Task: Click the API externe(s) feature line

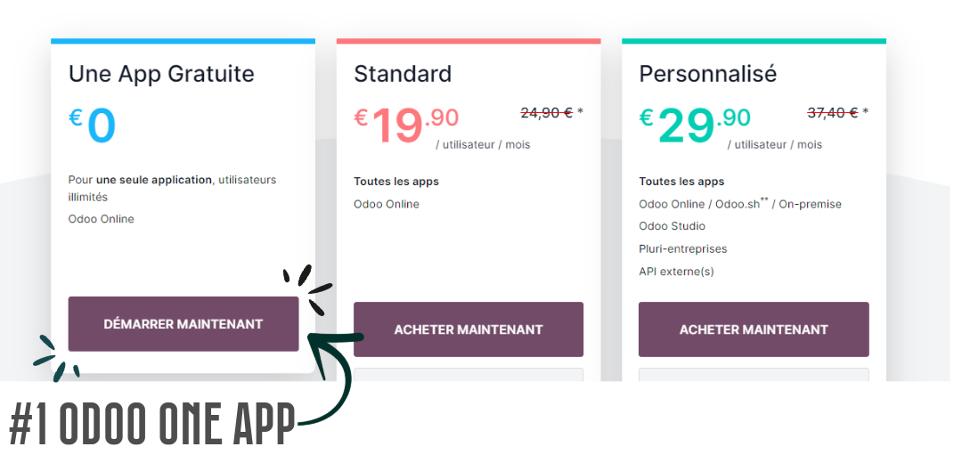Action: pyautogui.click(x=676, y=271)
